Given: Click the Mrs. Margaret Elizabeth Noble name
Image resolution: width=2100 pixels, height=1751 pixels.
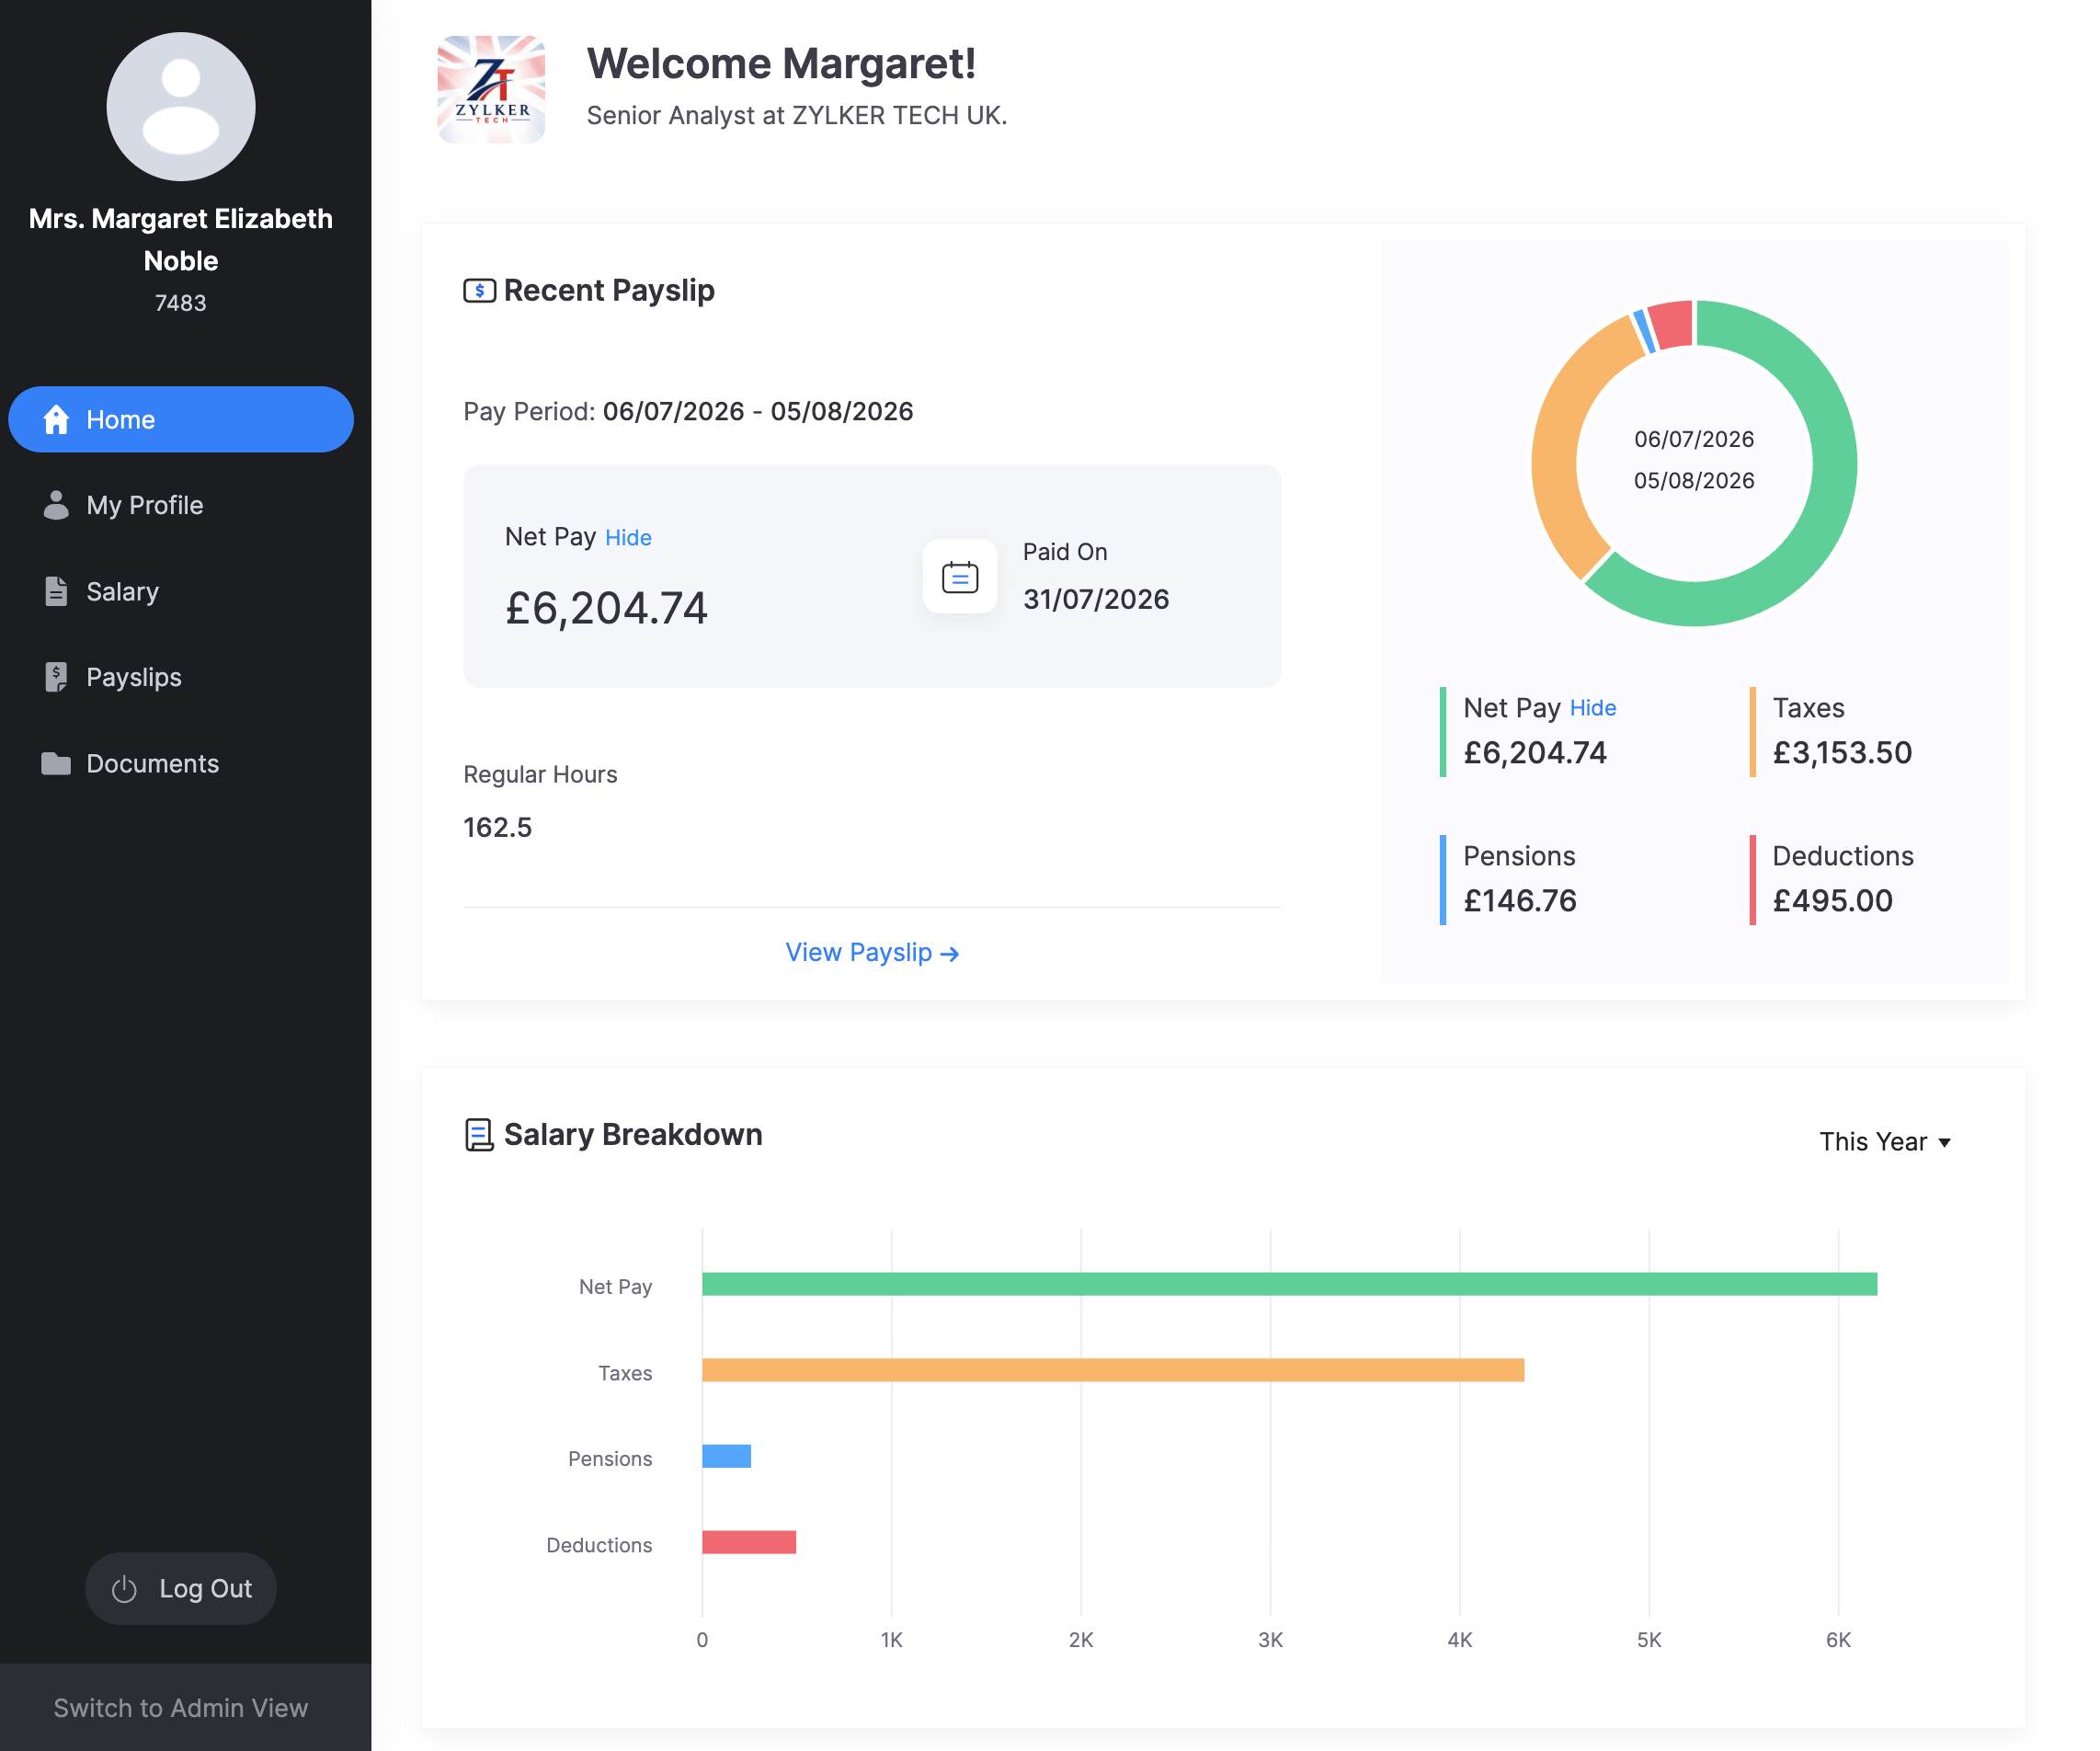Looking at the screenshot, I should pos(181,240).
